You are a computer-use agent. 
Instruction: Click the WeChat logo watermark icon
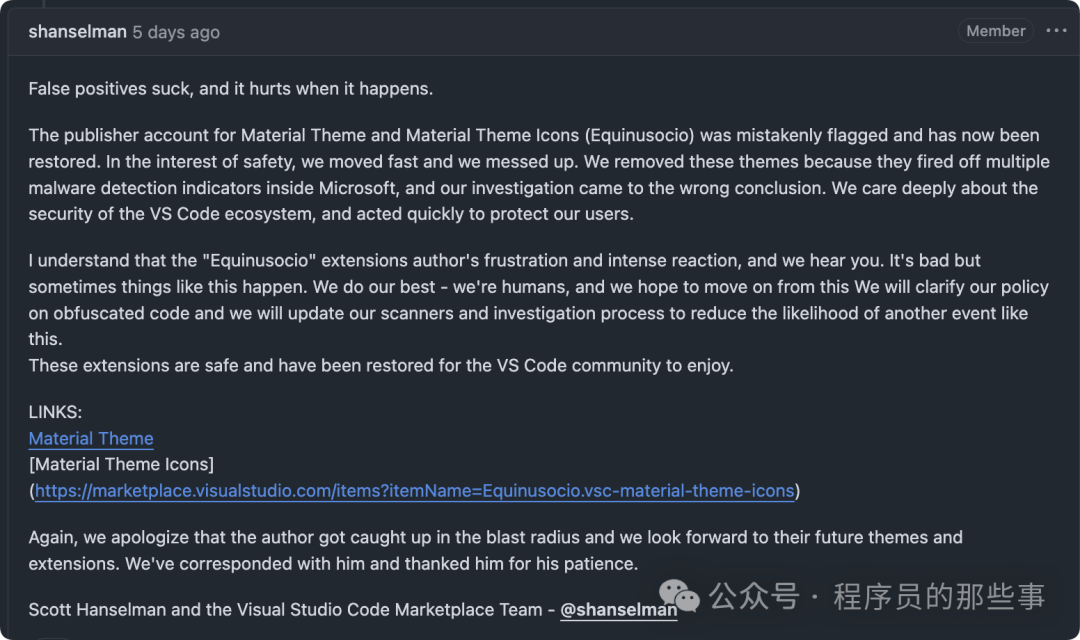coord(678,595)
